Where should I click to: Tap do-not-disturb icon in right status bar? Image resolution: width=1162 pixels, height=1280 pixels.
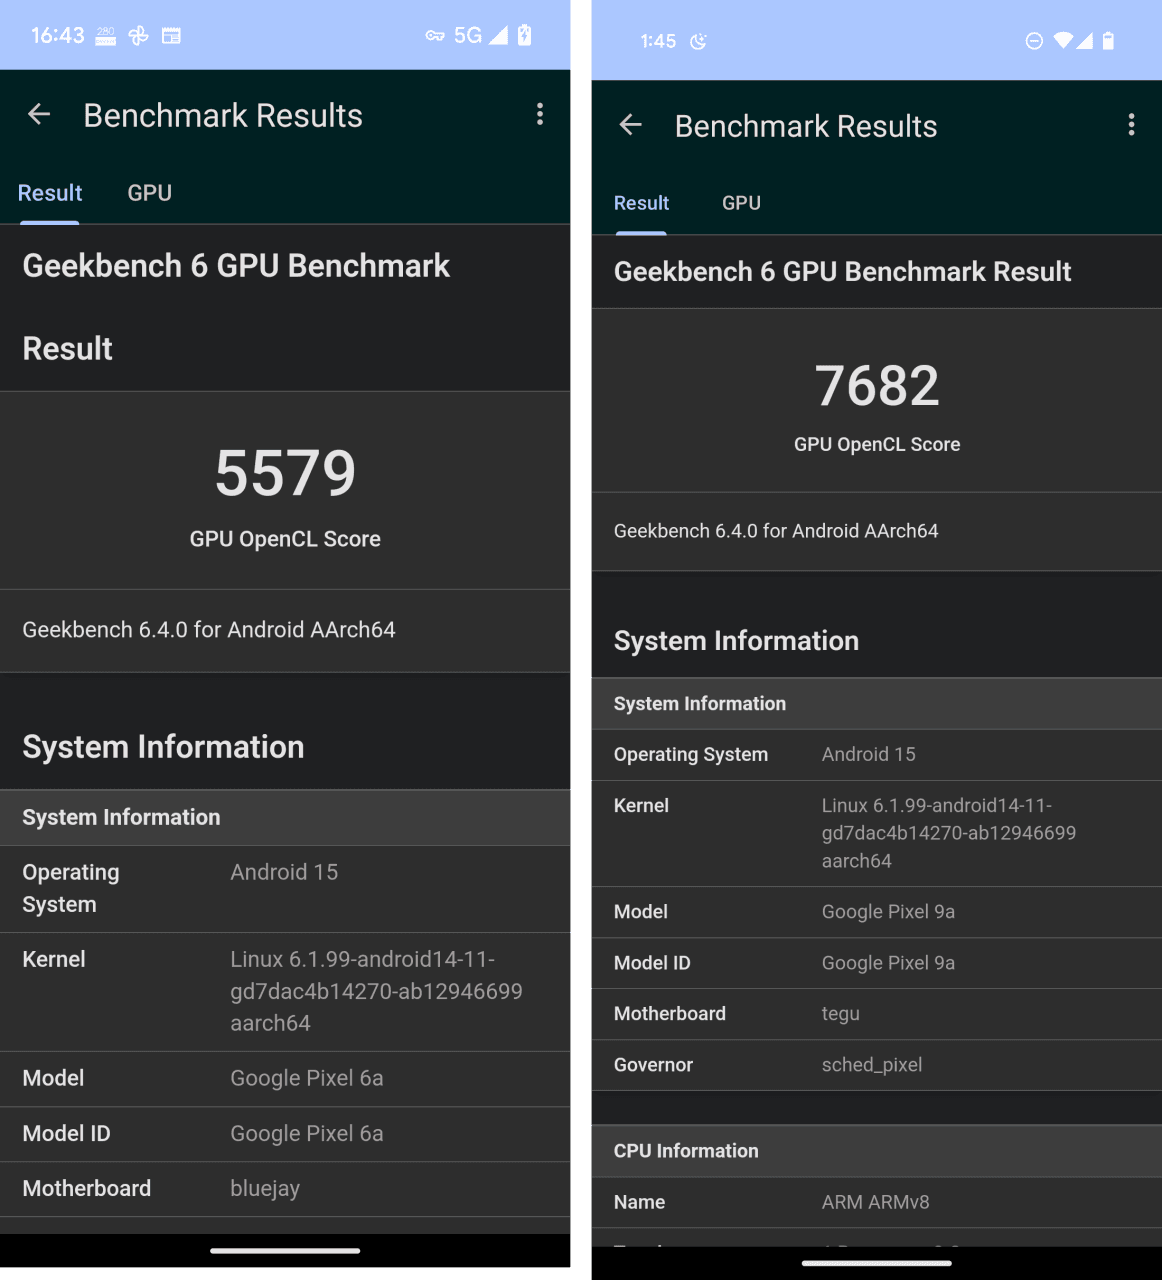click(x=1035, y=41)
